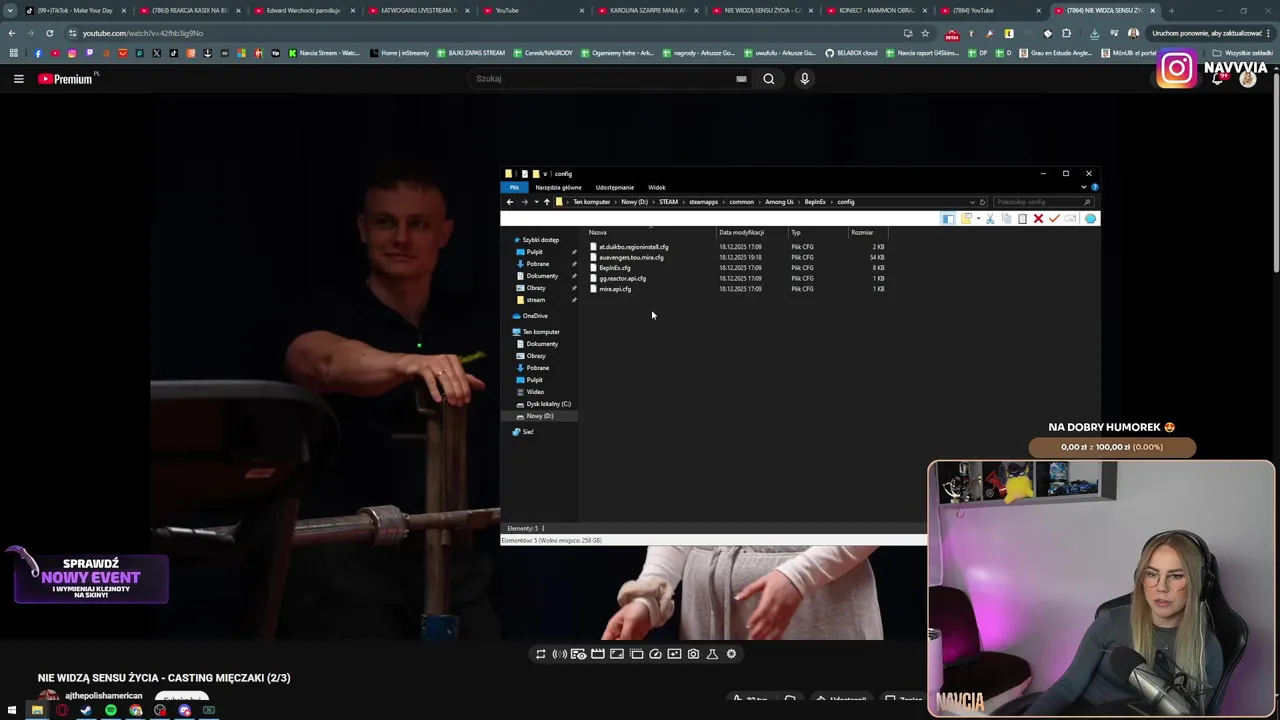The image size is (1280, 720).
Task: Toggle the preview pane toolbar icon
Action: pyautogui.click(x=947, y=219)
